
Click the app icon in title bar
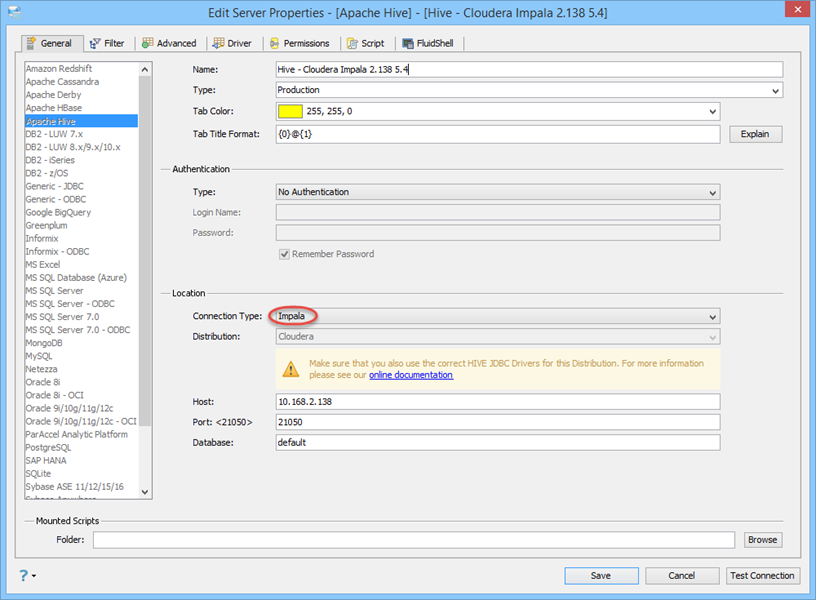(x=15, y=12)
